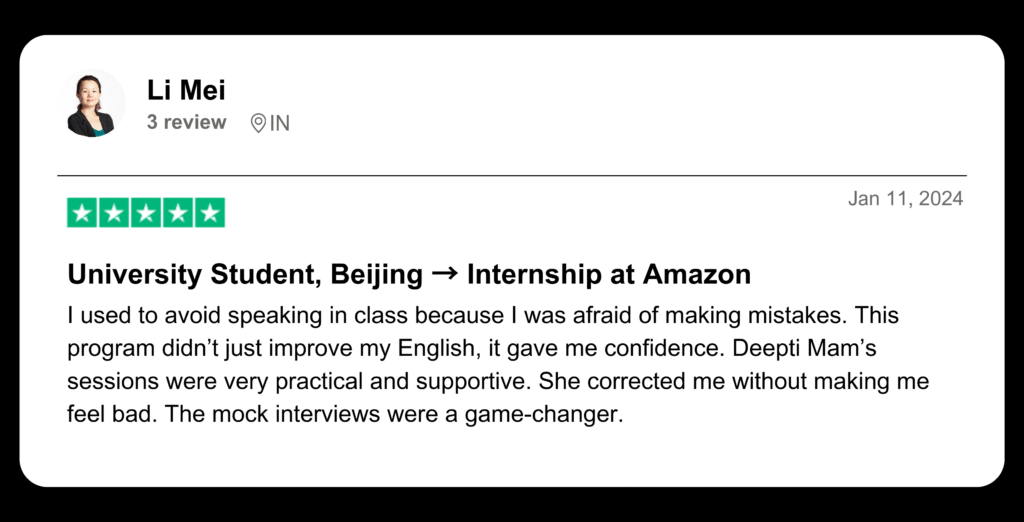Open the reviewer name Li Mei
Screen dimensions: 1024x522
186,90
